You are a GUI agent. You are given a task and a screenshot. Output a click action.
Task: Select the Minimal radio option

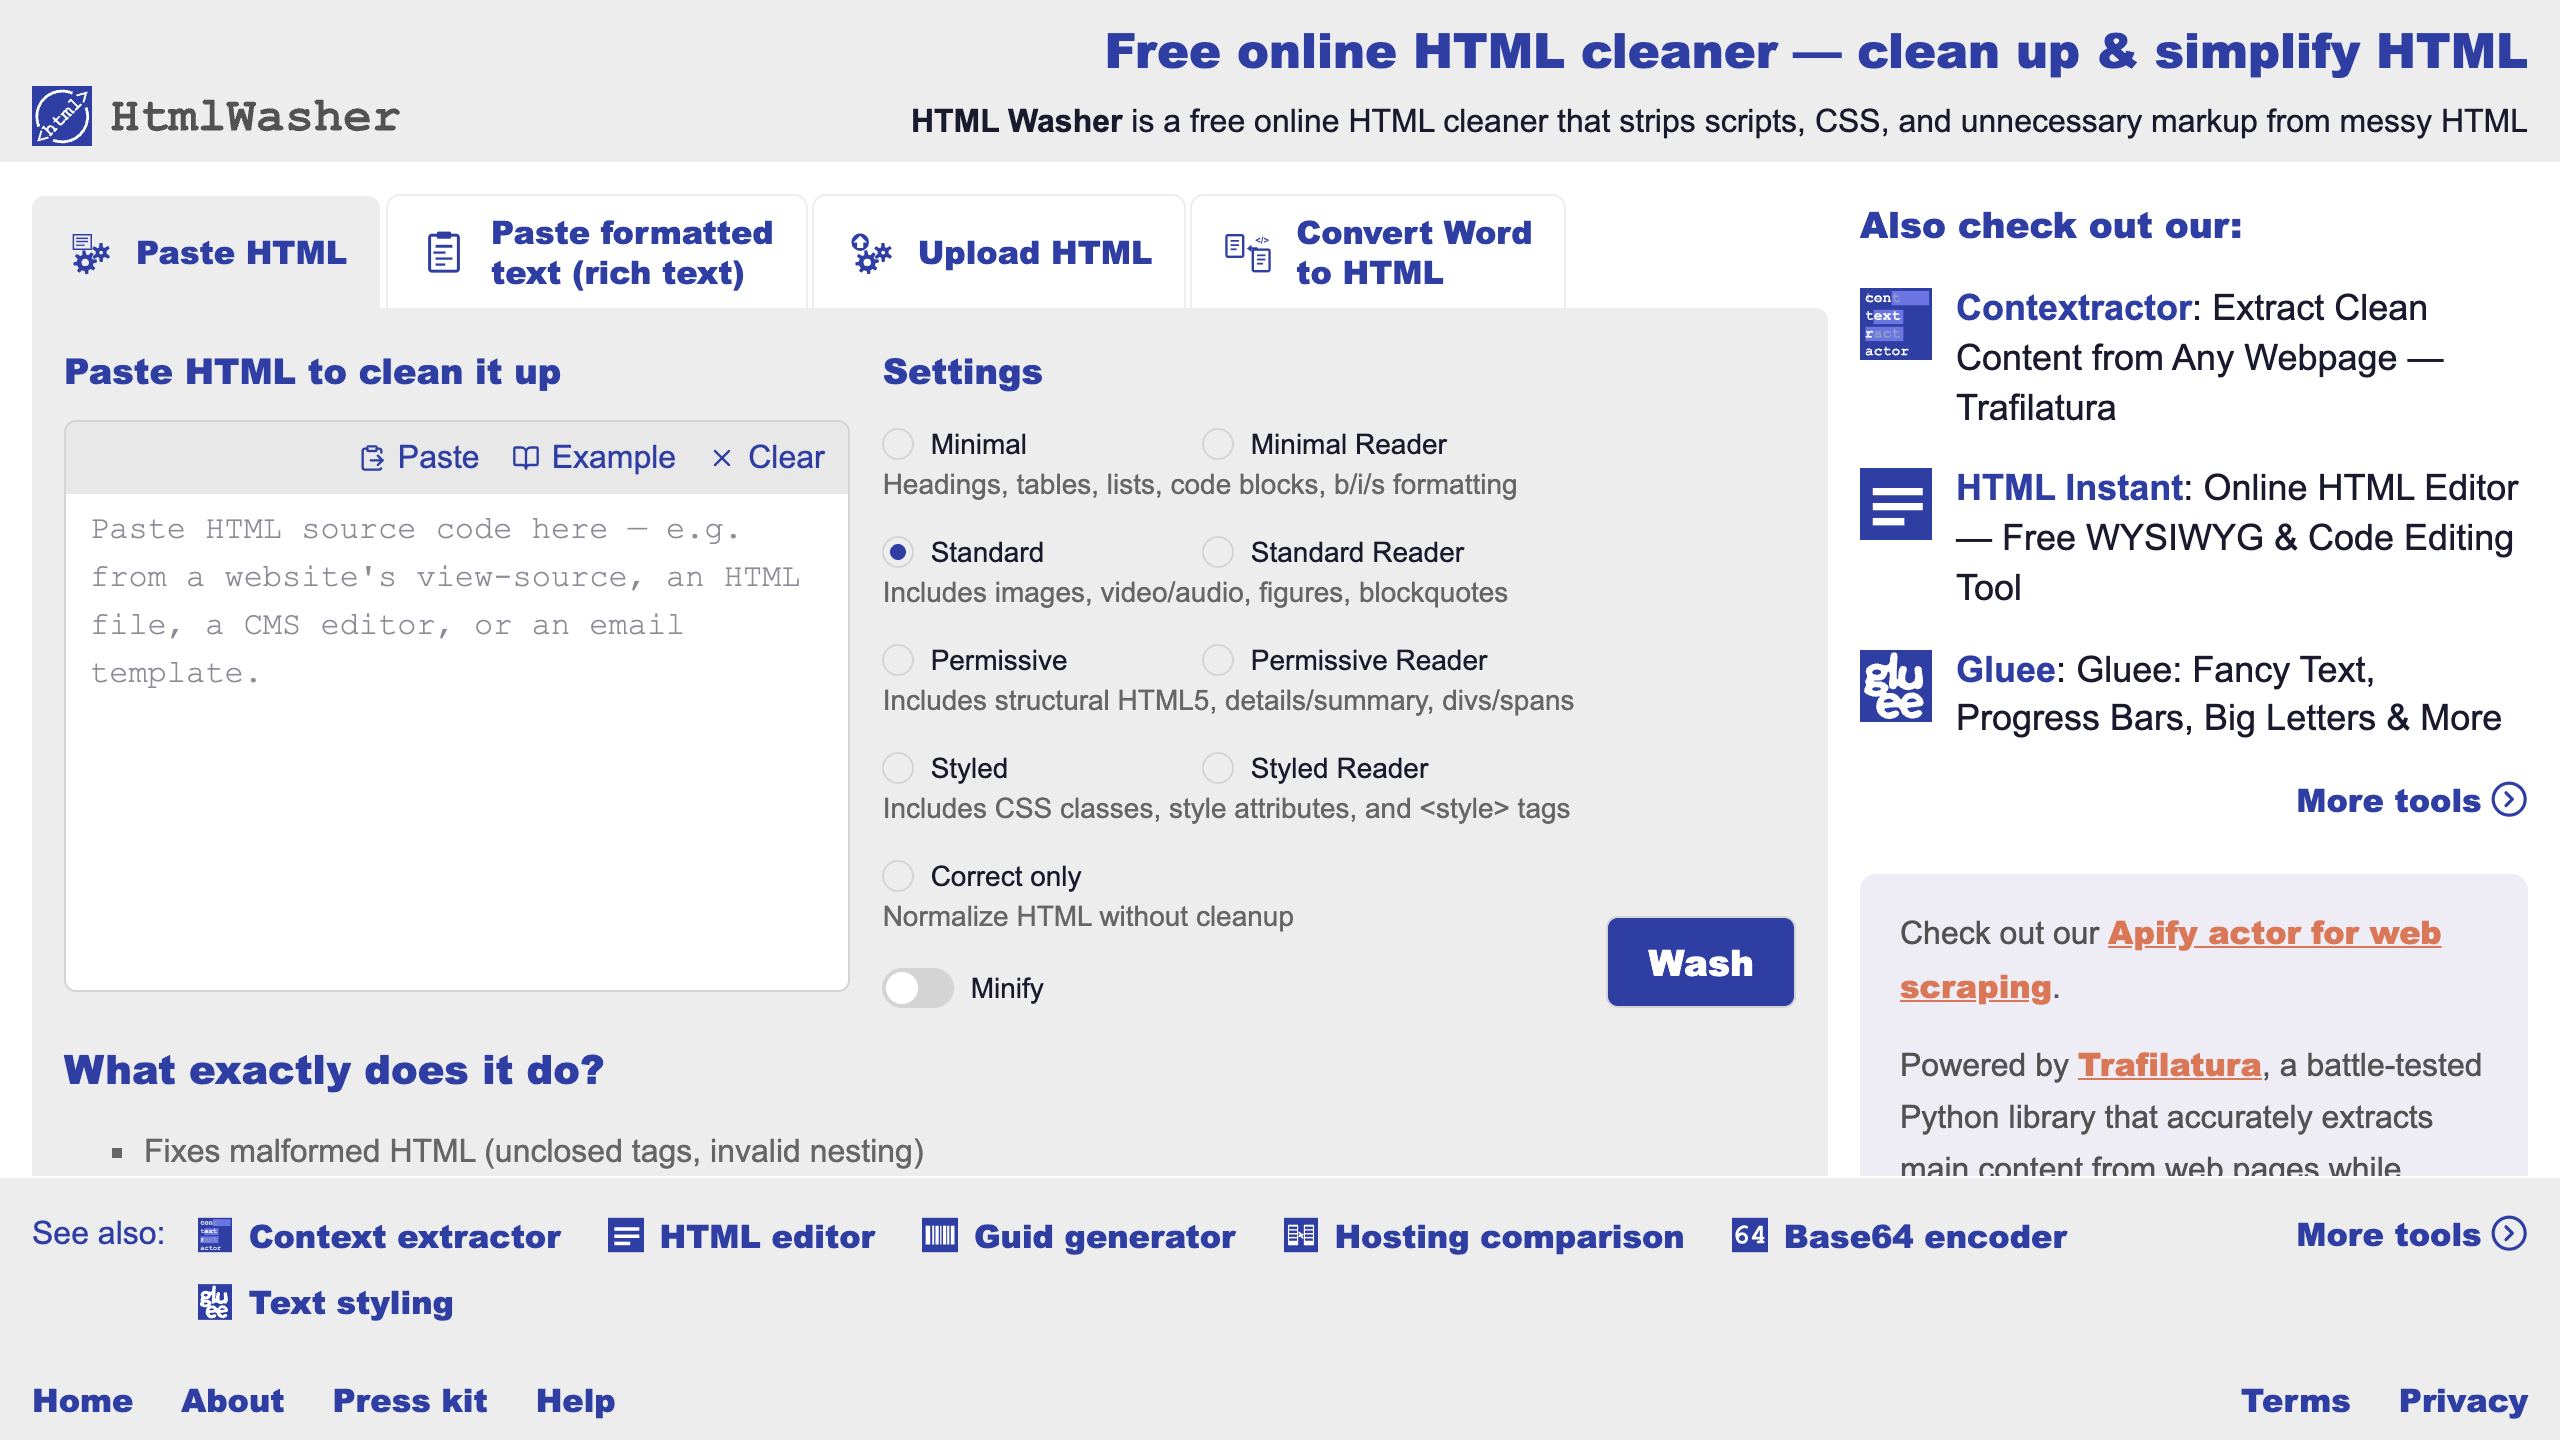(x=898, y=444)
